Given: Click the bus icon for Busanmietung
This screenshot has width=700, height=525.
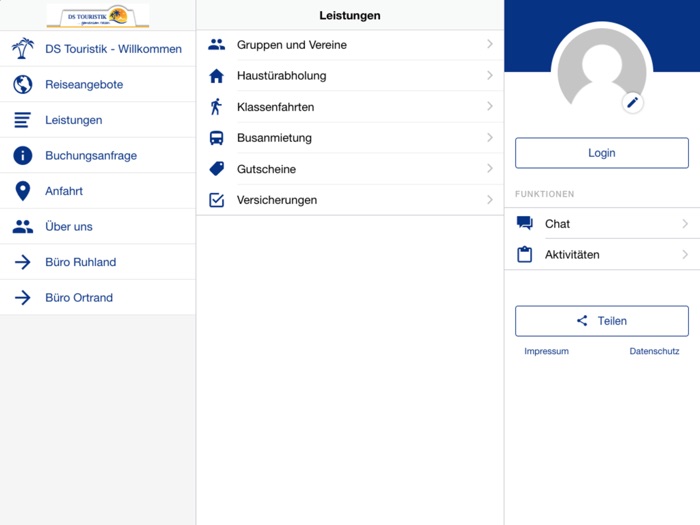Looking at the screenshot, I should (216, 138).
